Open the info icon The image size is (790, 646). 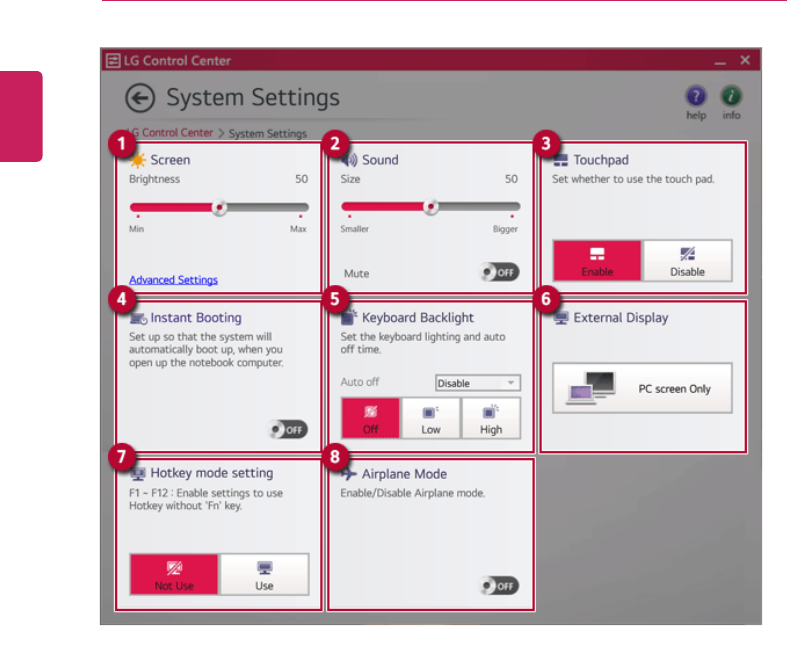tap(731, 97)
